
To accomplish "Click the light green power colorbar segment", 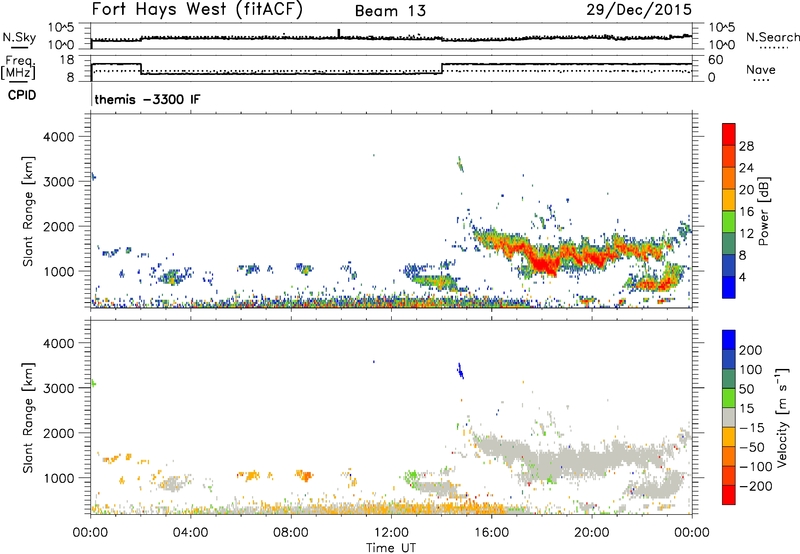I will pyautogui.click(x=729, y=222).
